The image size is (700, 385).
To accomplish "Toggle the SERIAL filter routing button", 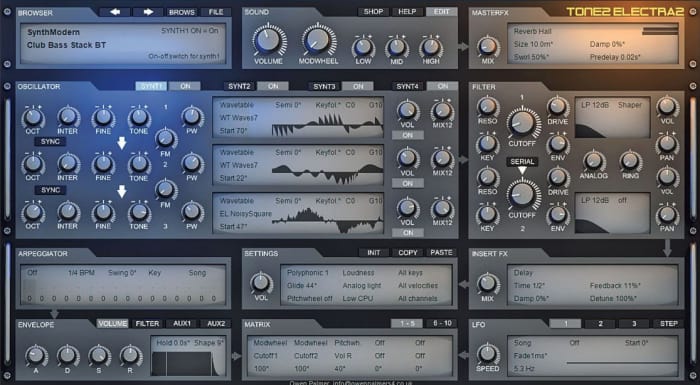I will 522,162.
